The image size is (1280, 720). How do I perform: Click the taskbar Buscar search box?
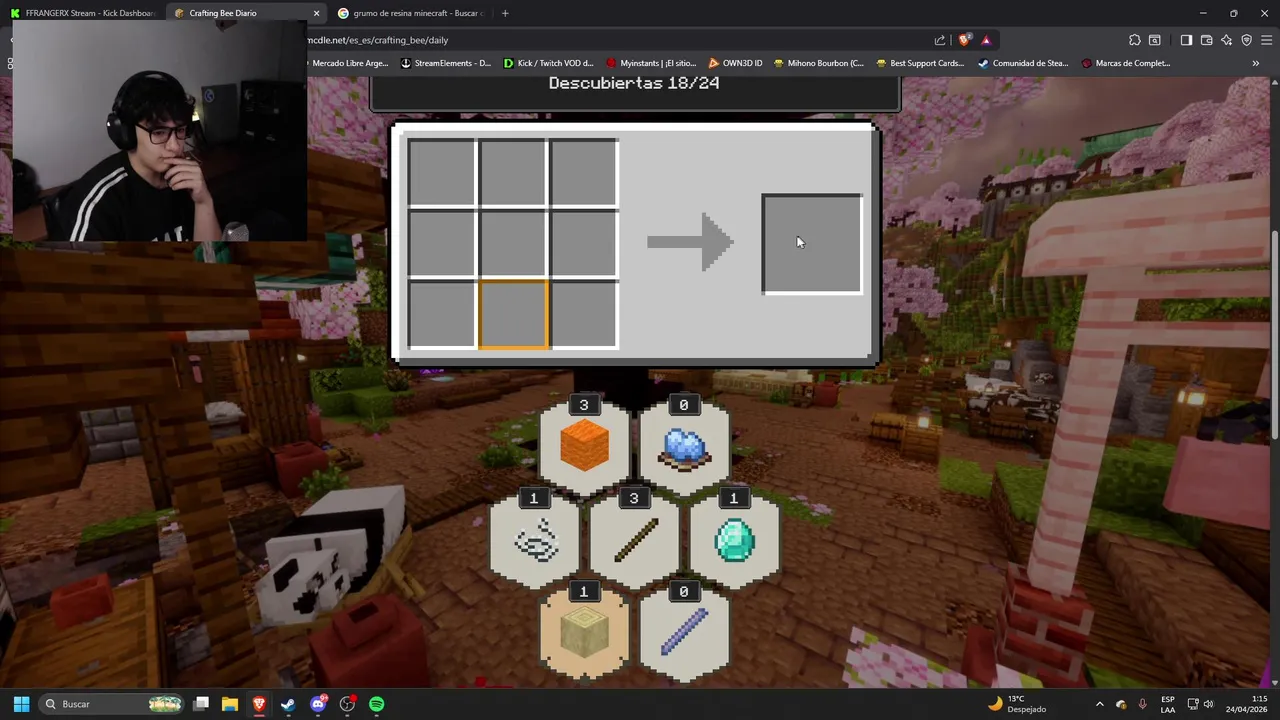[x=112, y=704]
